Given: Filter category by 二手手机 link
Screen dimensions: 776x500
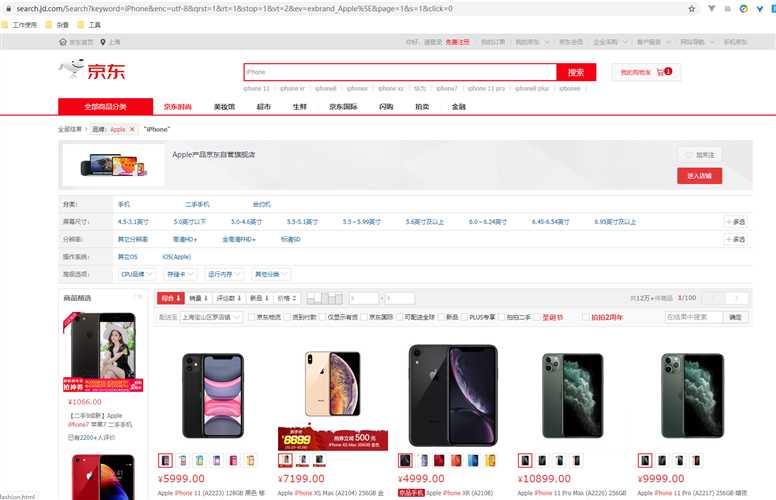Looking at the screenshot, I should 197,204.
